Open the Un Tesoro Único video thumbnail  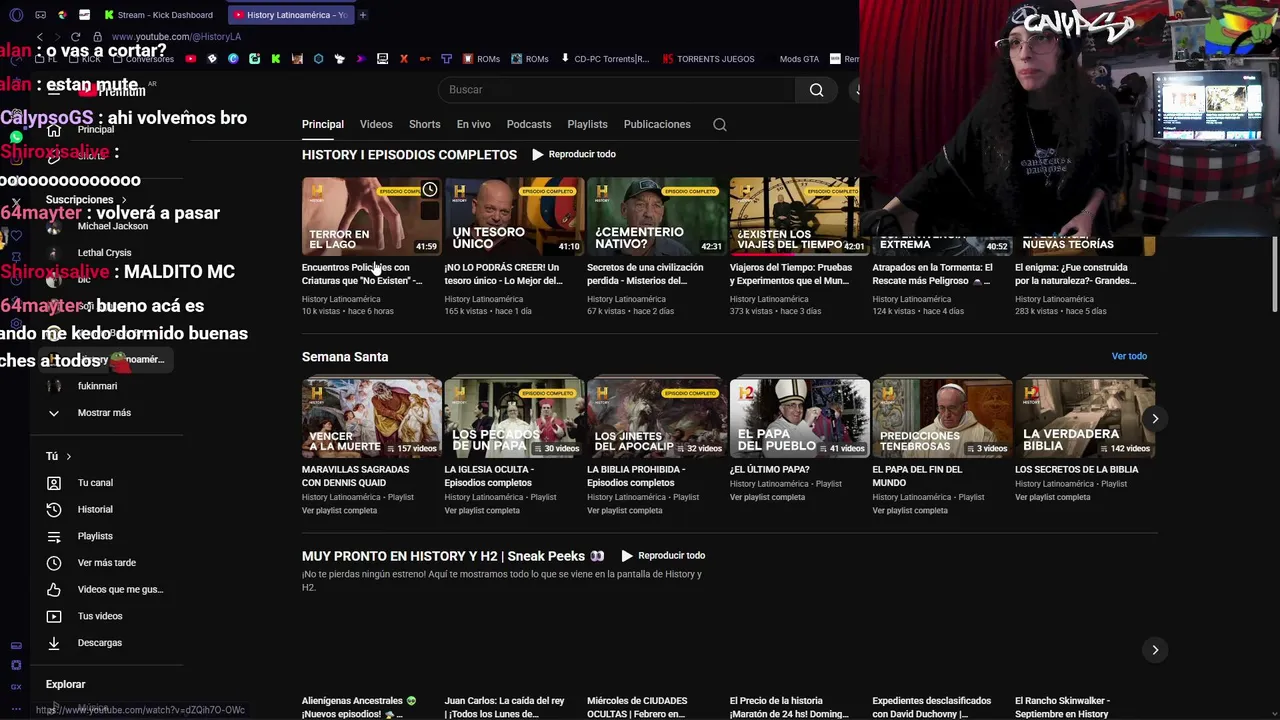(514, 216)
